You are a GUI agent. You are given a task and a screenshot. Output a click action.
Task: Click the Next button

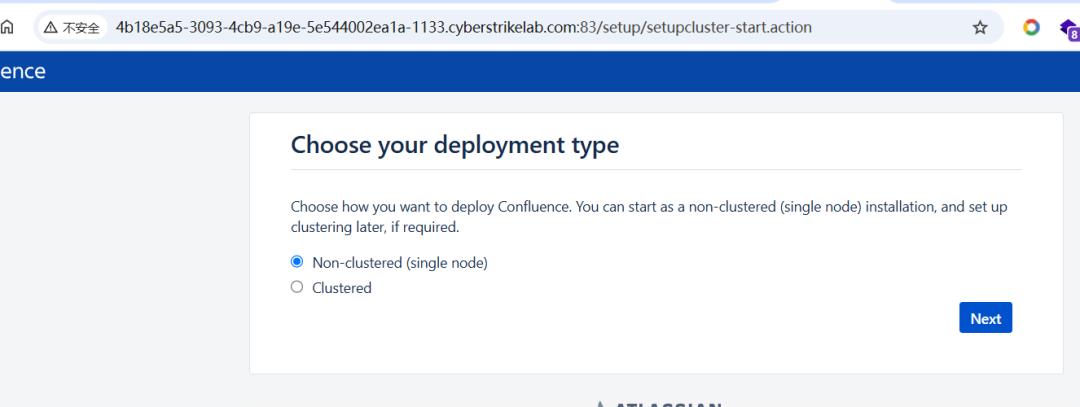click(x=986, y=318)
